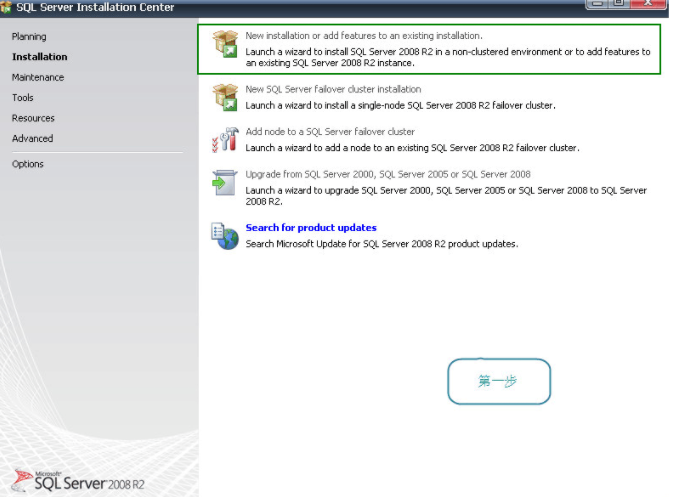Go to the Tools section
The height and width of the screenshot is (497, 678).
[22, 98]
